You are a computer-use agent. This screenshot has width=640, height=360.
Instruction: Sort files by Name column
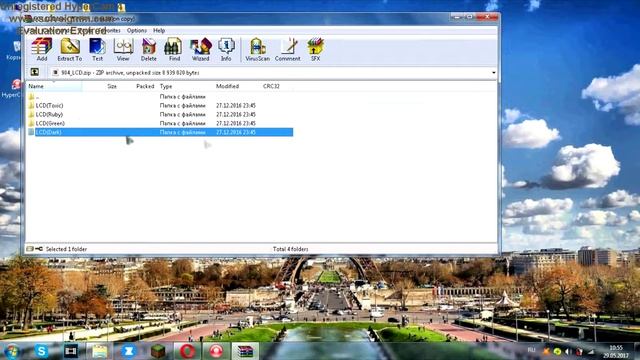pyautogui.click(x=54, y=86)
